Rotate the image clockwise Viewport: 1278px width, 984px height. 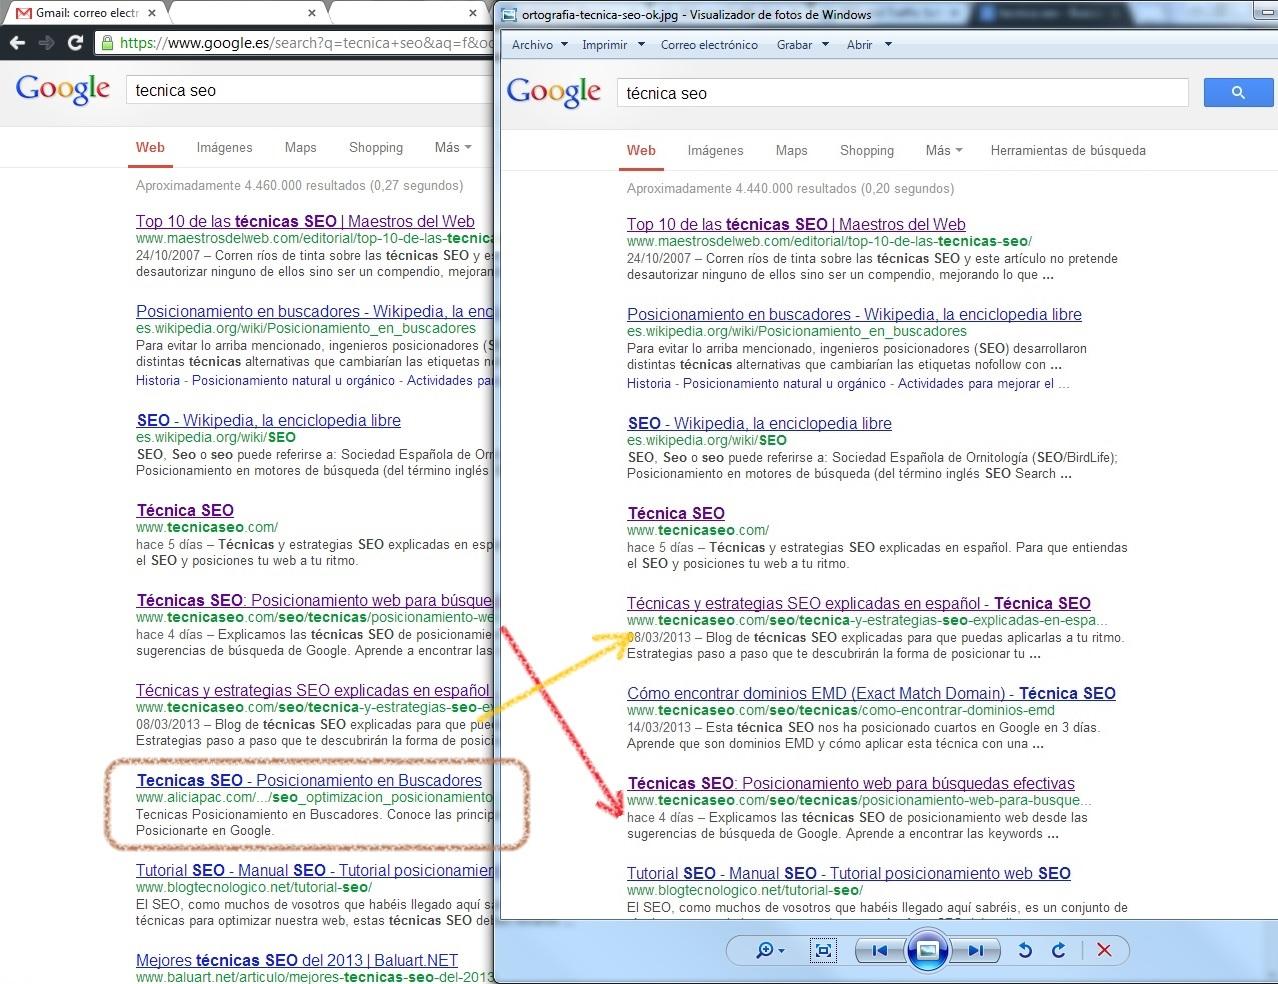1059,950
